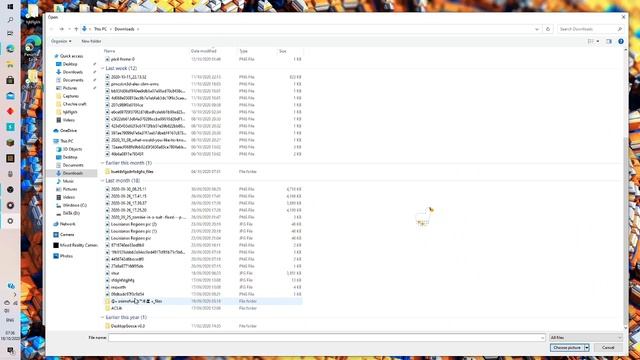Select Photos in navigation pane
This screenshot has height=360, width=640.
click(x=66, y=256)
